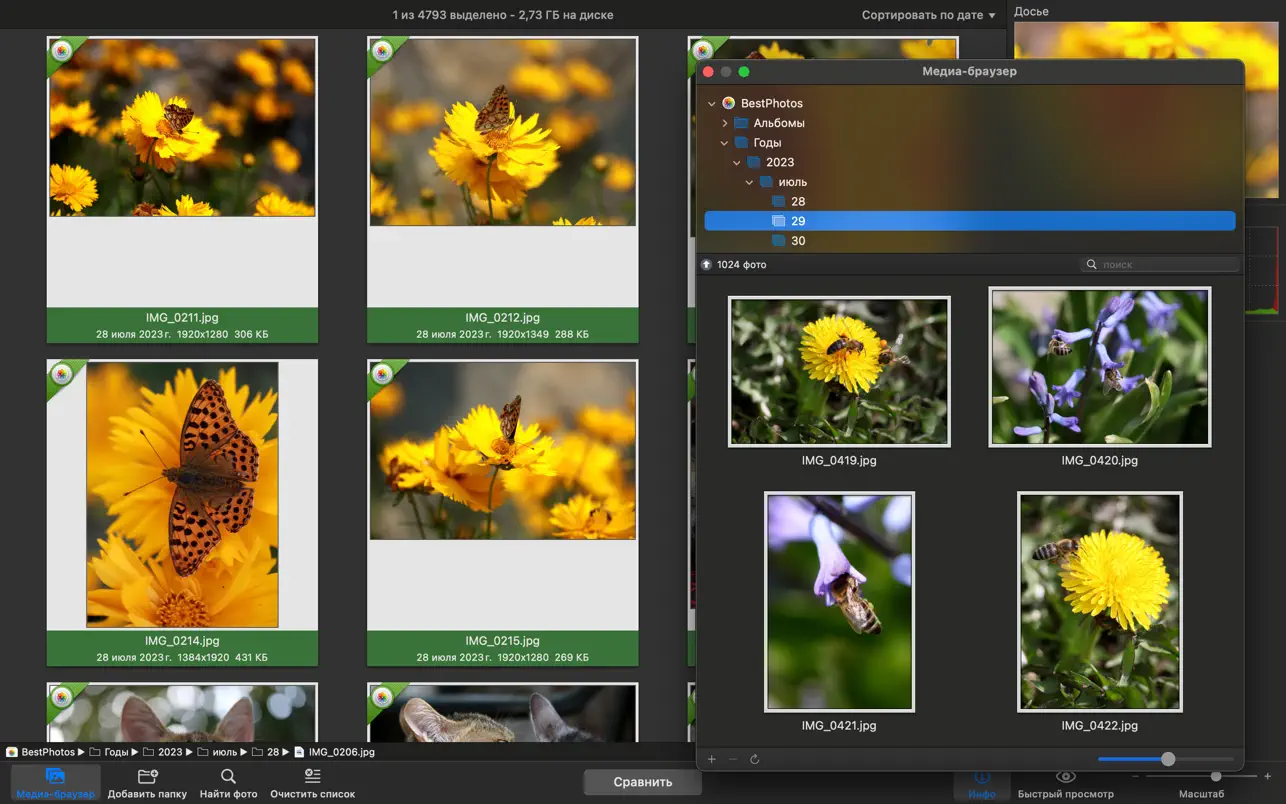
Task: Click Годы in the path bar
Action: [x=109, y=752]
